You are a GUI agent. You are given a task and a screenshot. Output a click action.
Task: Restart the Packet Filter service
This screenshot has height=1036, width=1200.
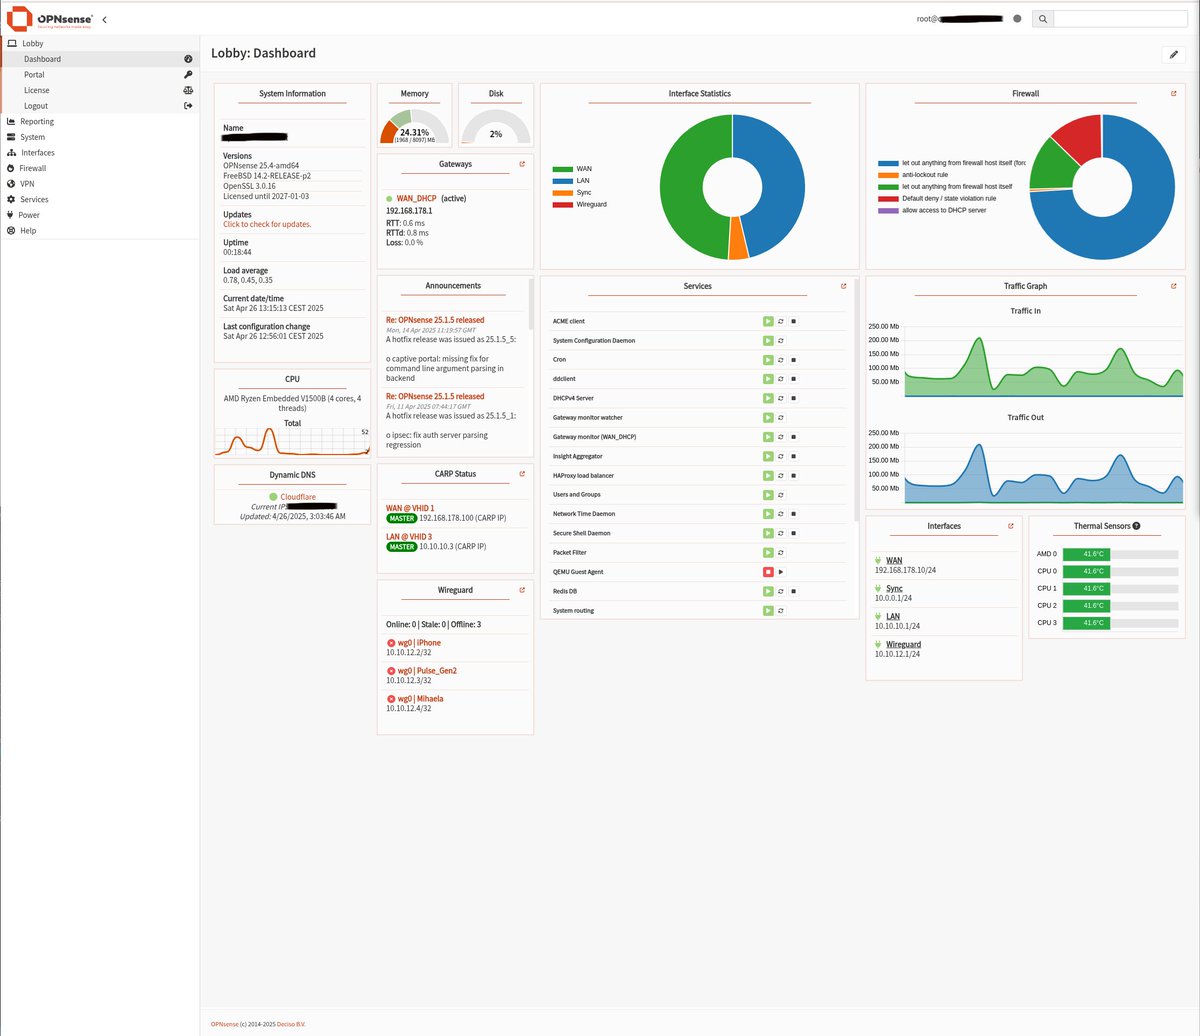click(781, 552)
